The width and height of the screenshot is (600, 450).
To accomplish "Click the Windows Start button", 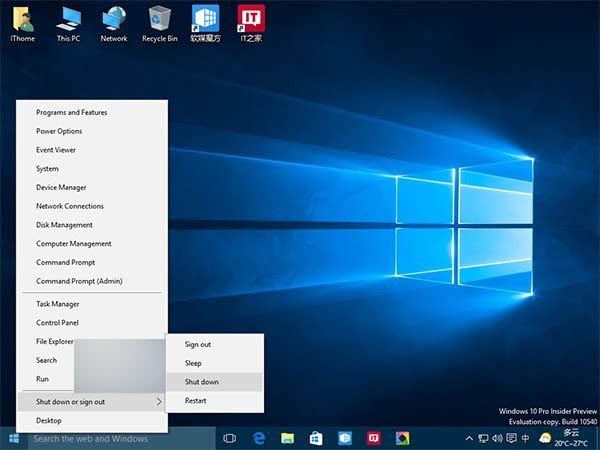I will tap(14, 438).
